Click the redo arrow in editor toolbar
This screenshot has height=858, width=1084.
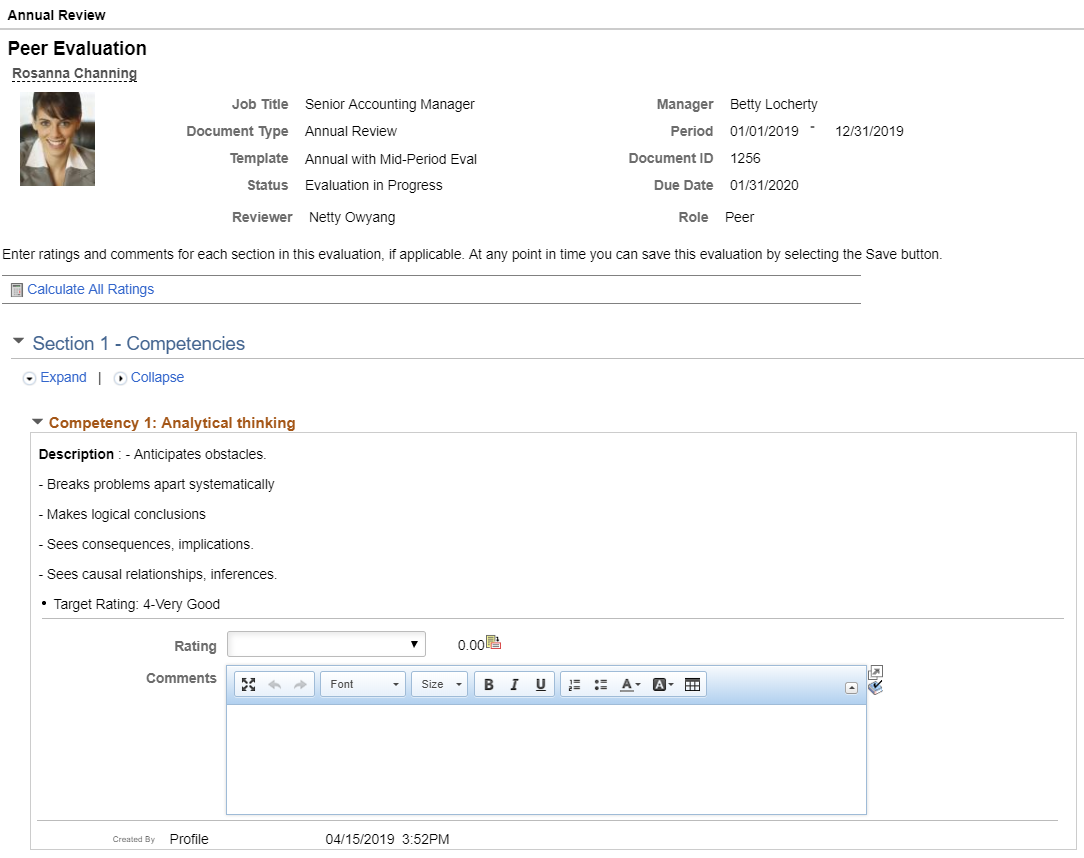(x=300, y=684)
